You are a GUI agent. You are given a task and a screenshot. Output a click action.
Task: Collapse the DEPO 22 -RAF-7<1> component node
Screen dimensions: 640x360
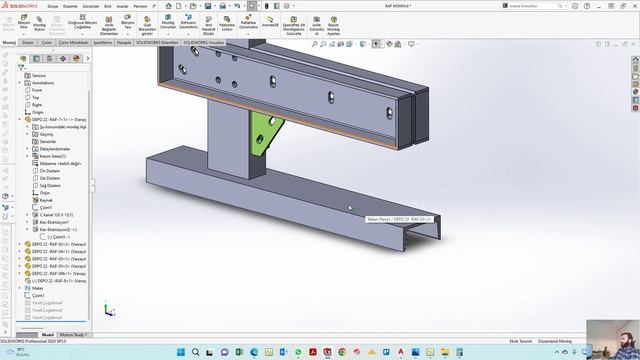[20, 120]
